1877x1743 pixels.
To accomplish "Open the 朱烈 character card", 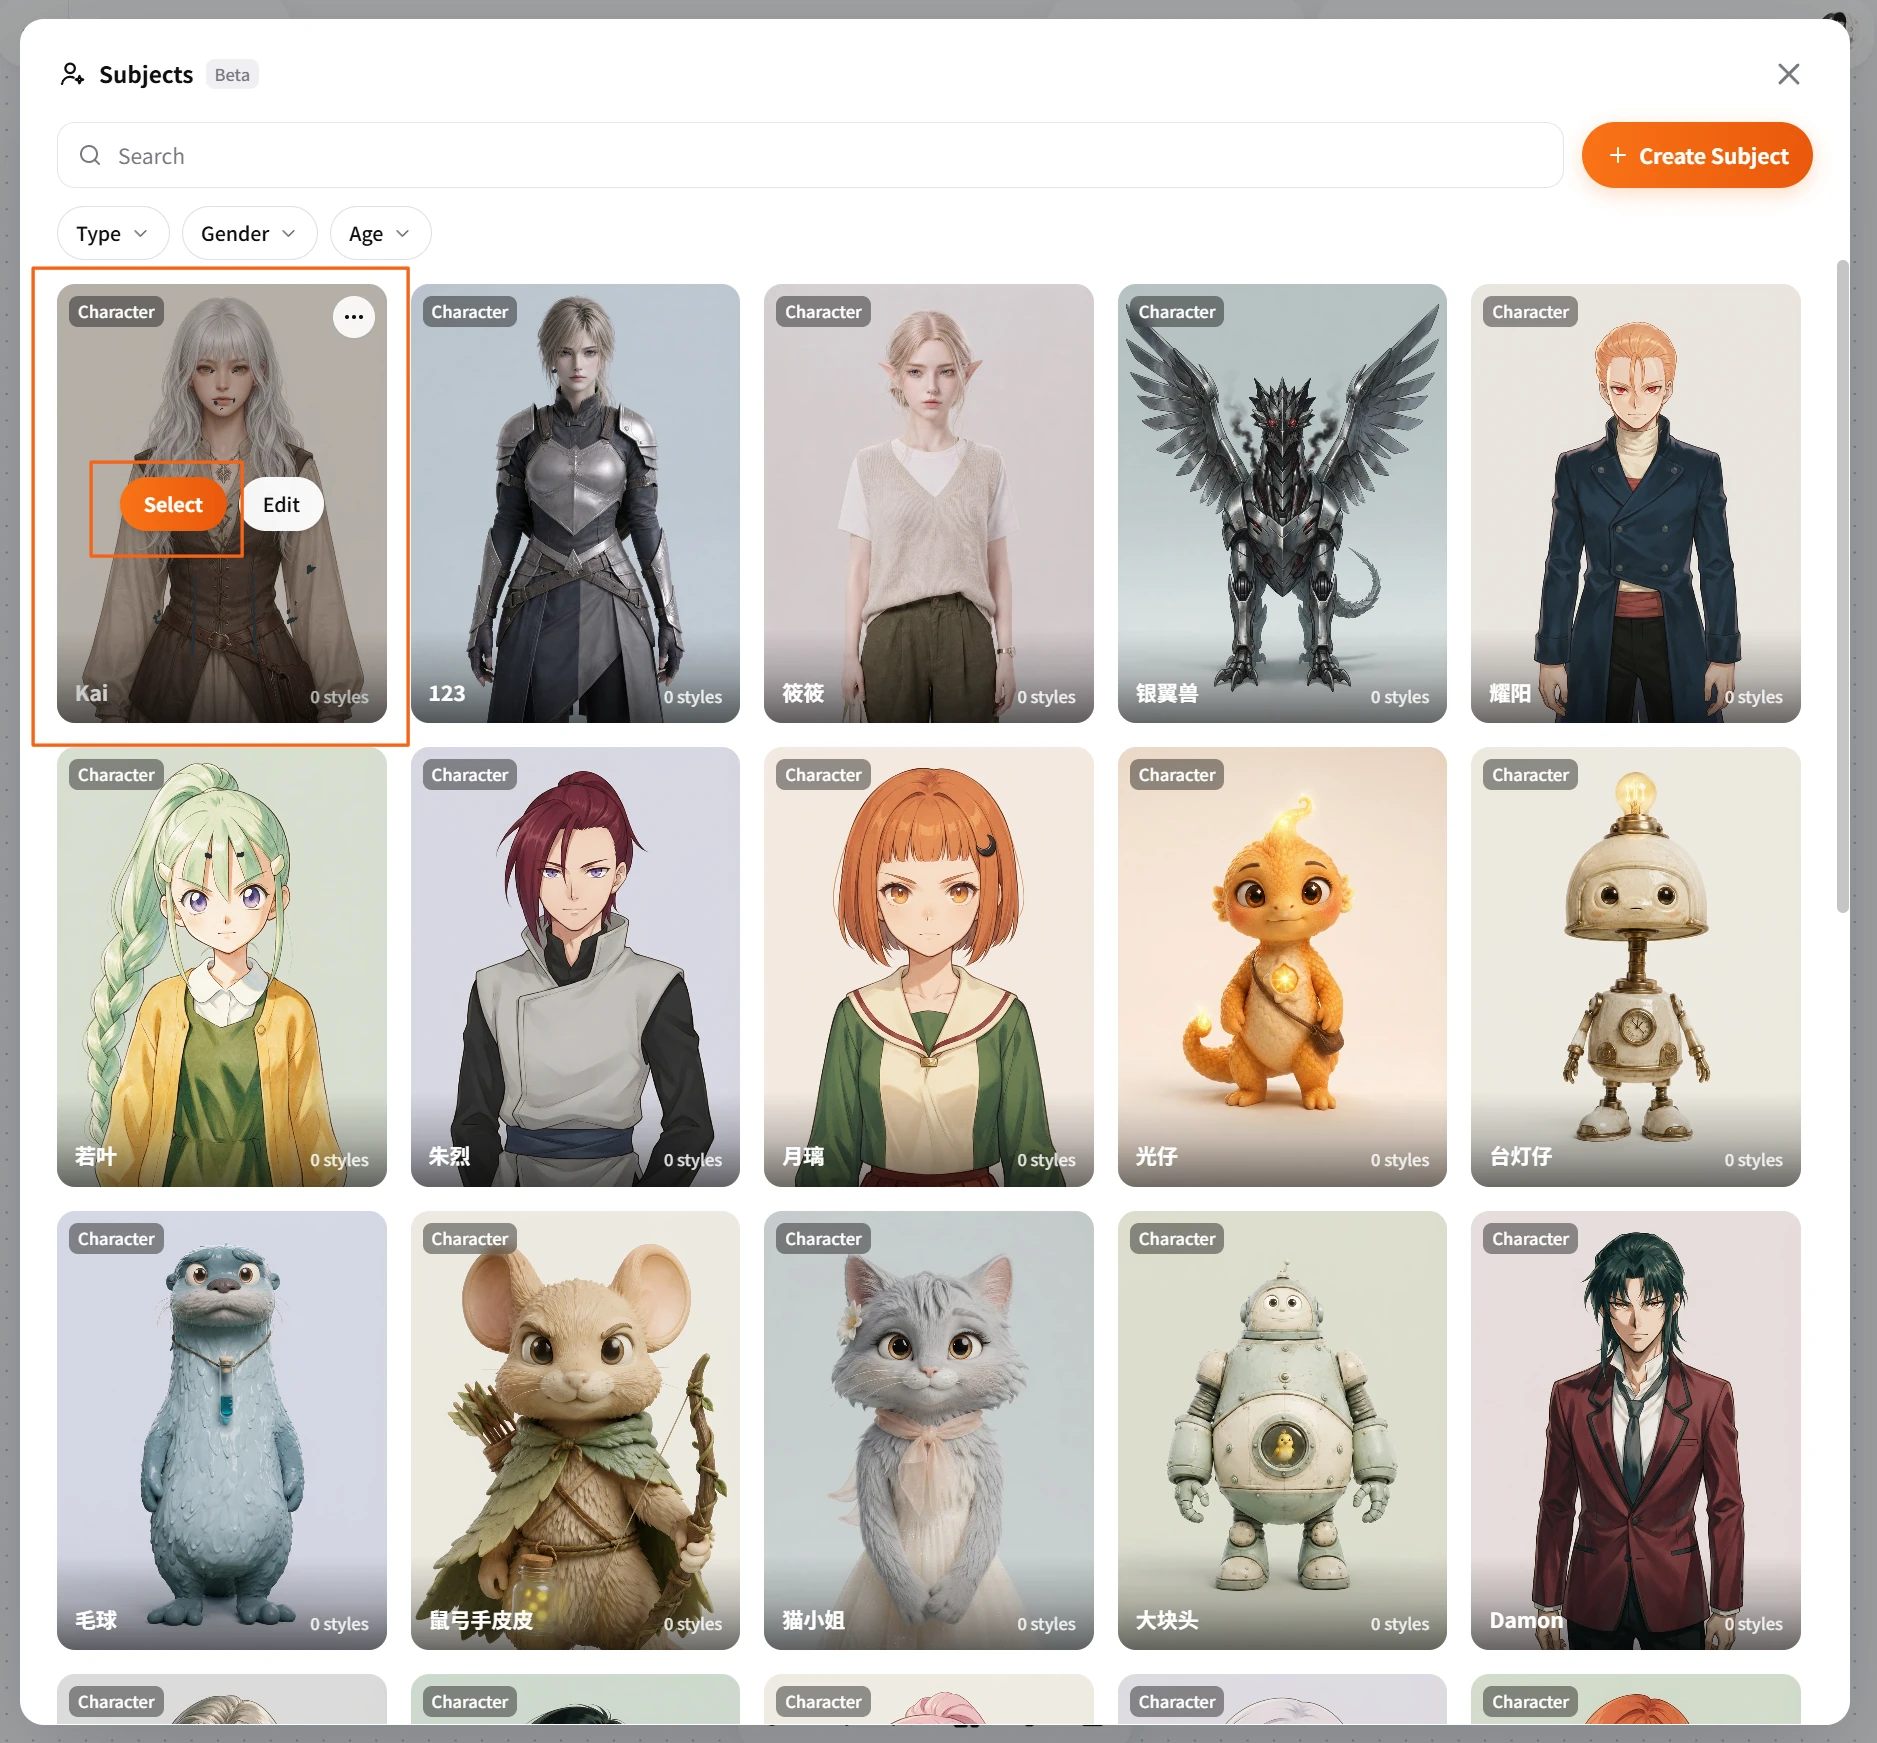I will pyautogui.click(x=575, y=967).
